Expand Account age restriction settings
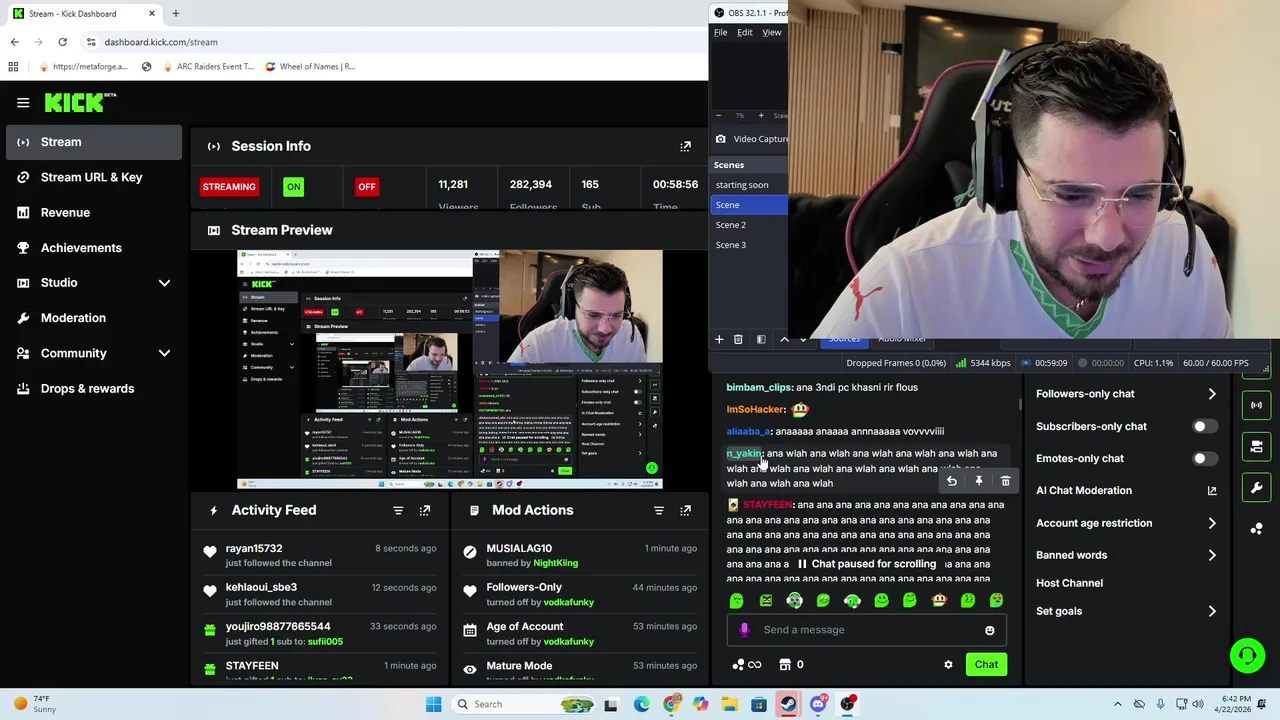The height and width of the screenshot is (720, 1280). pos(1212,523)
